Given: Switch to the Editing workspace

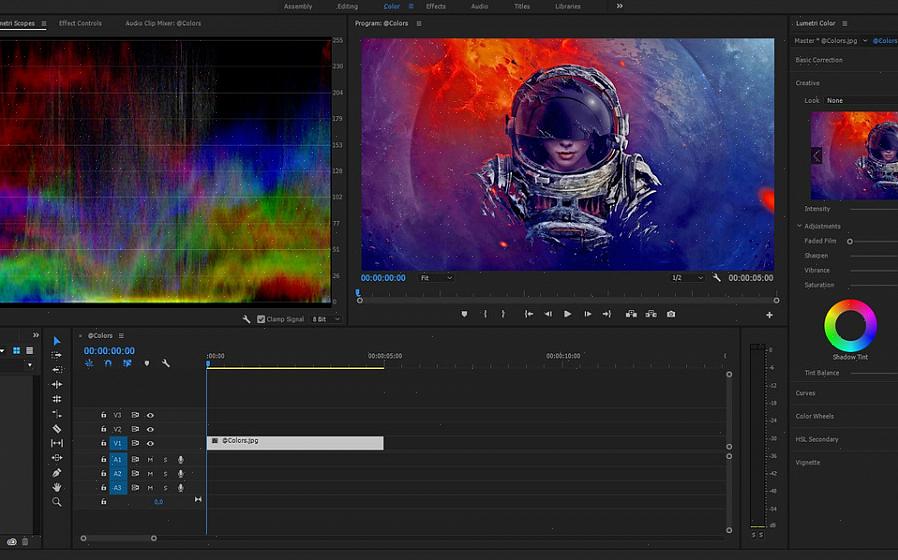Looking at the screenshot, I should pos(347,6).
